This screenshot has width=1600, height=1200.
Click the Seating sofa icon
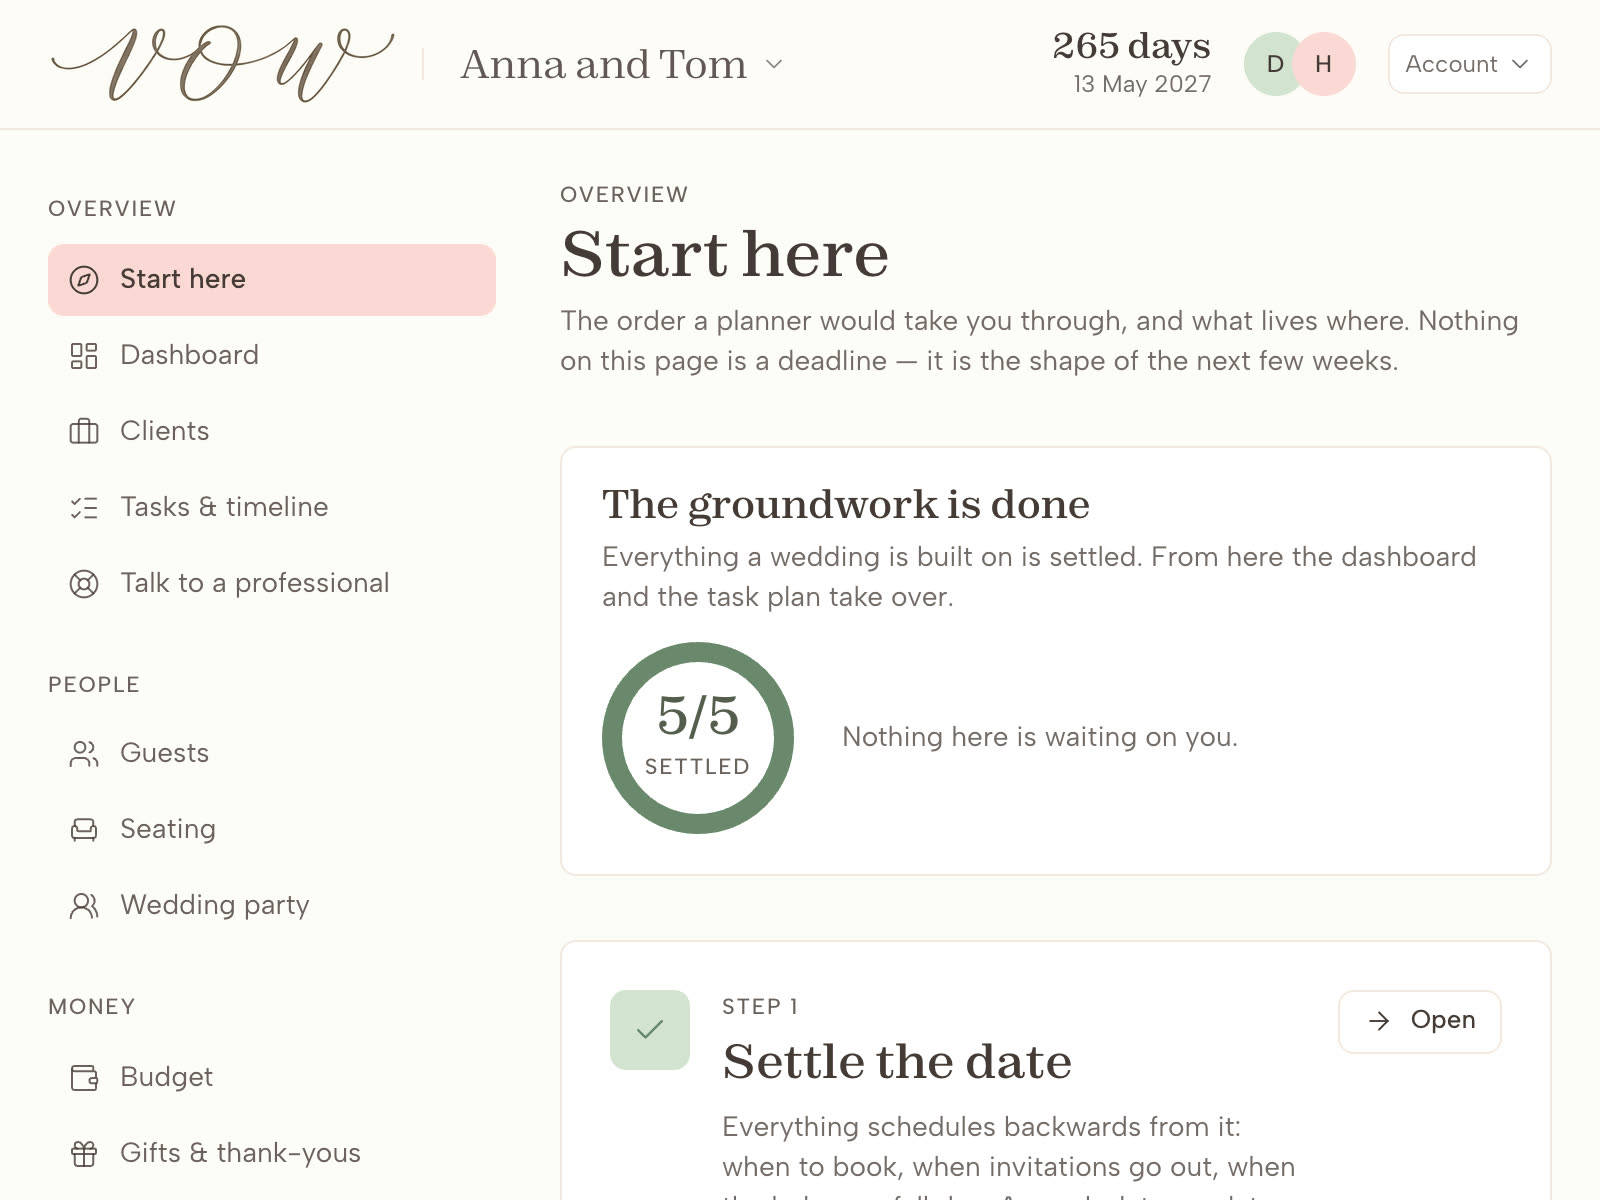84,830
